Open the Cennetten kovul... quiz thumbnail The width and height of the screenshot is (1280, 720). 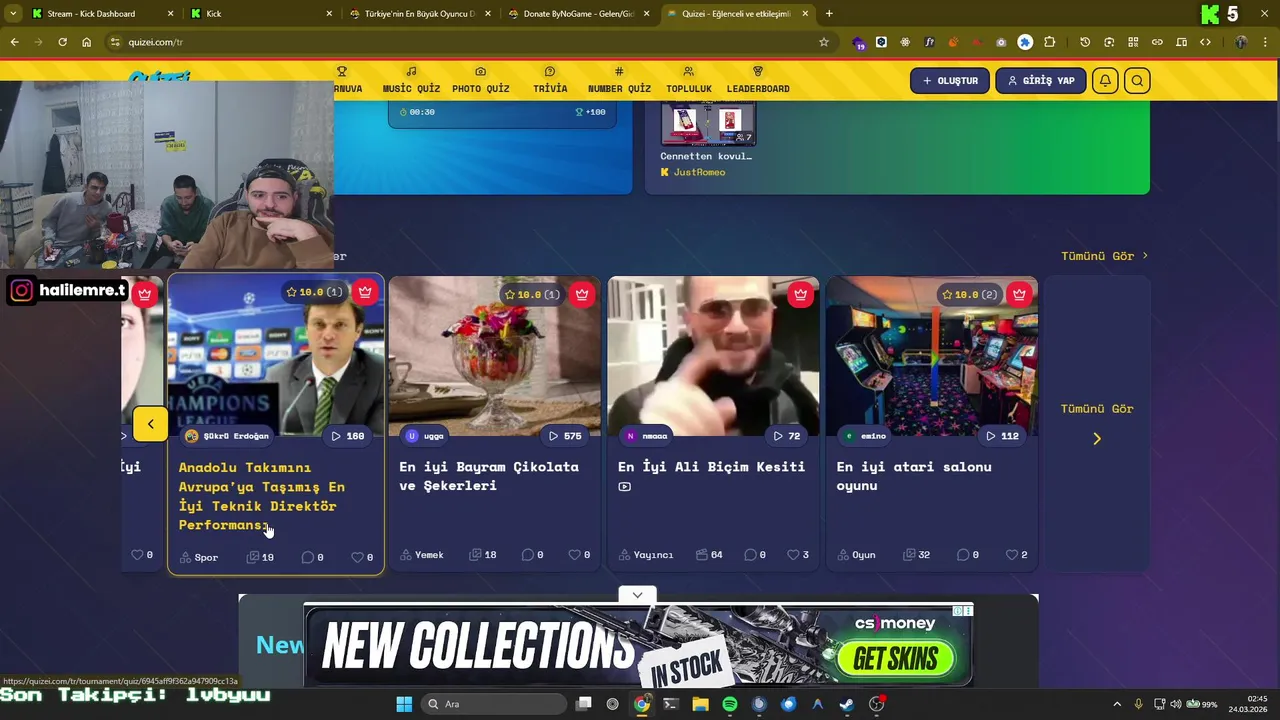(x=707, y=124)
